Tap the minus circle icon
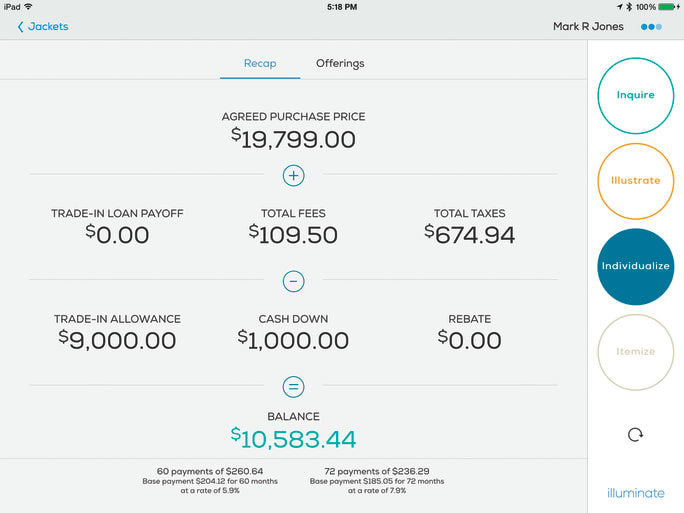The height and width of the screenshot is (513, 684). coord(293,281)
